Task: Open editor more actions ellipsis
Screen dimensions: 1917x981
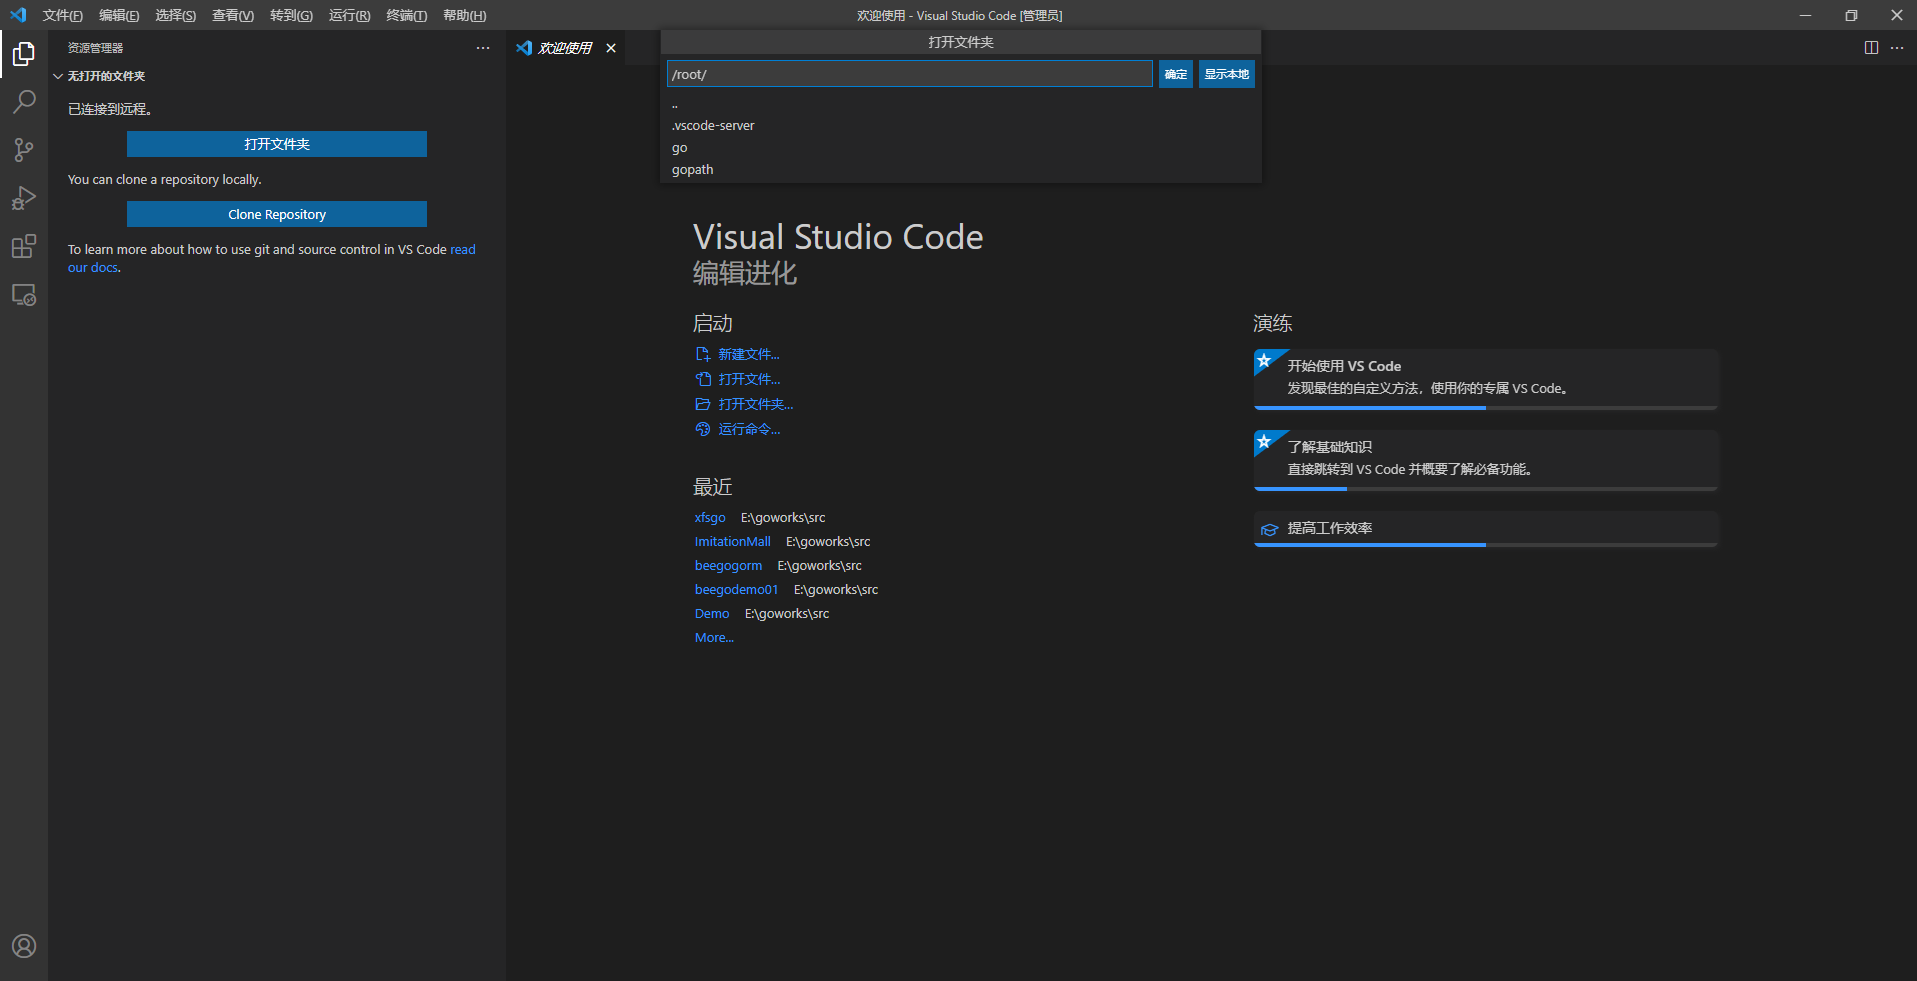Action: [1897, 48]
